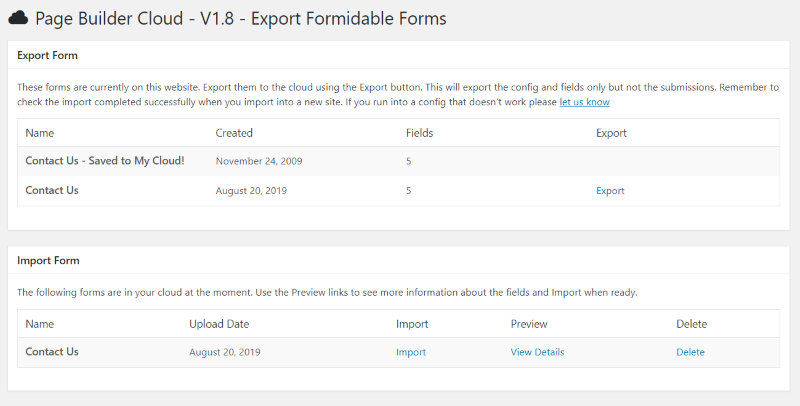The image size is (800, 406).
Task: Click the Name column header in Export table
Action: 40,133
